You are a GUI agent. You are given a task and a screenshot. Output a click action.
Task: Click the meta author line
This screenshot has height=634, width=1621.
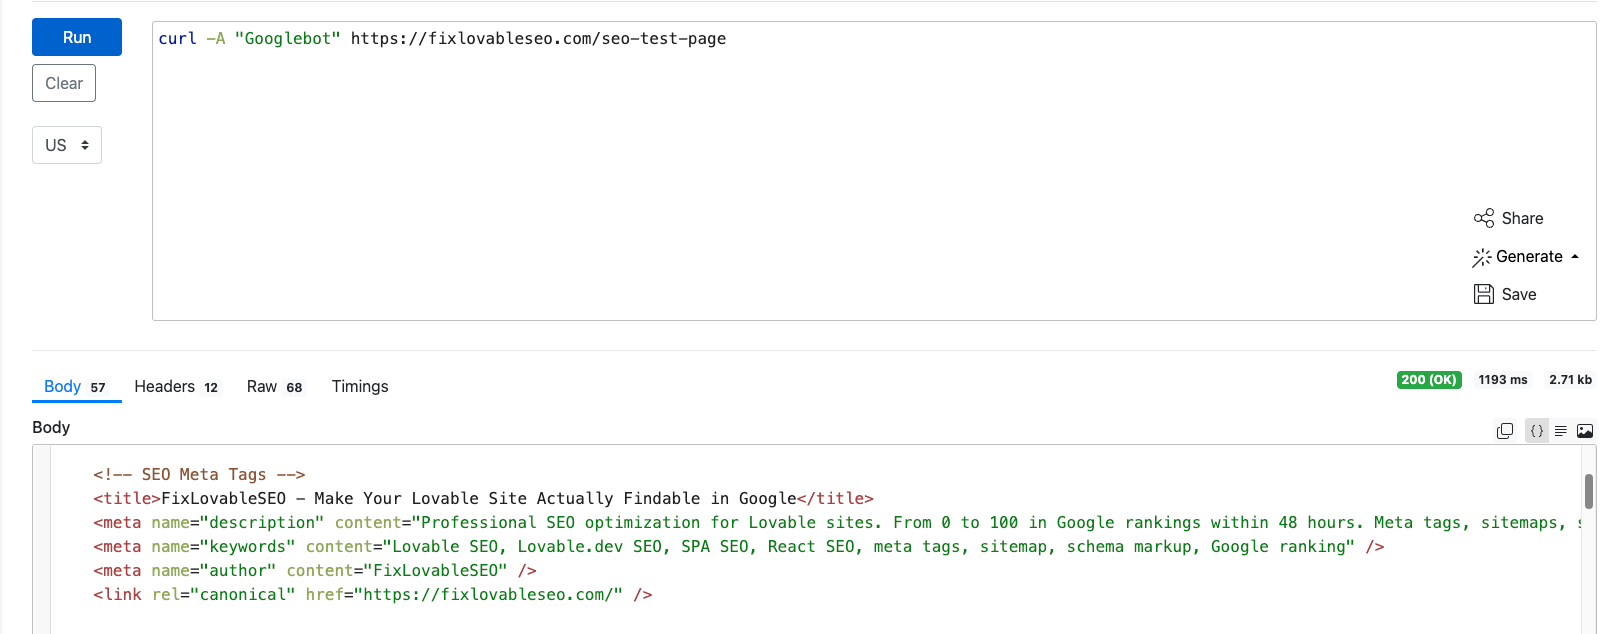(315, 570)
